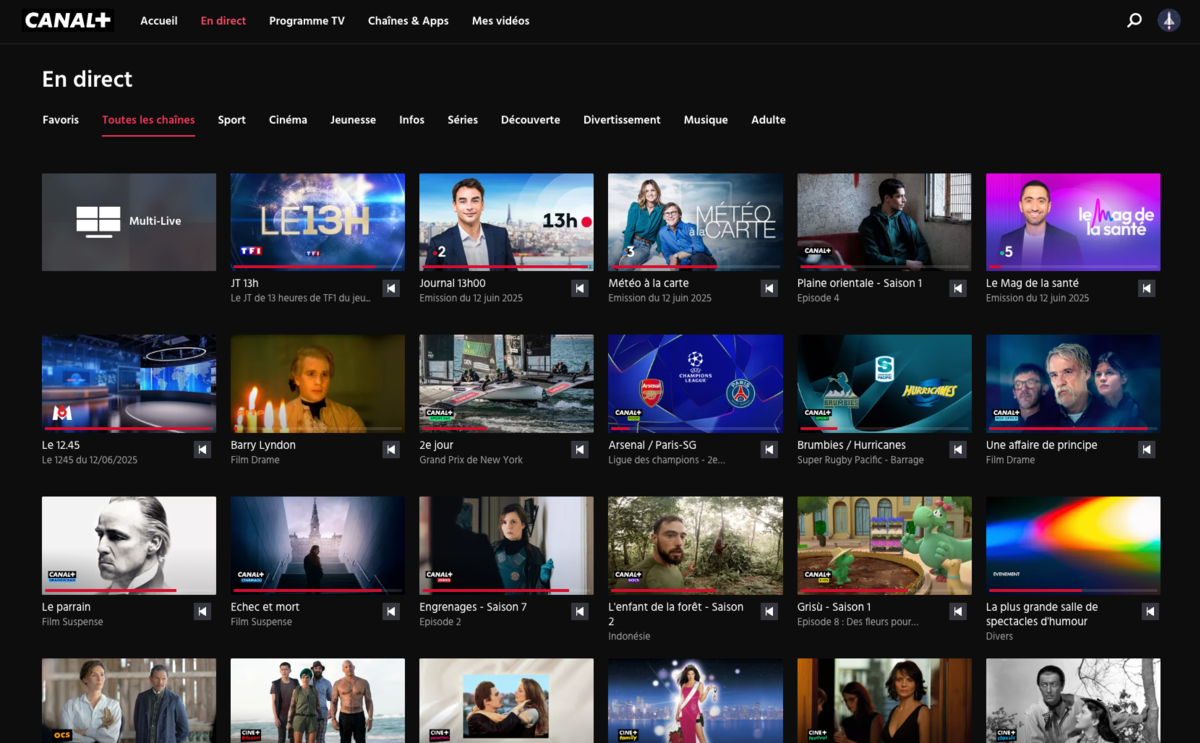
Task: Play the Le parrain thumbnail
Action: point(129,545)
